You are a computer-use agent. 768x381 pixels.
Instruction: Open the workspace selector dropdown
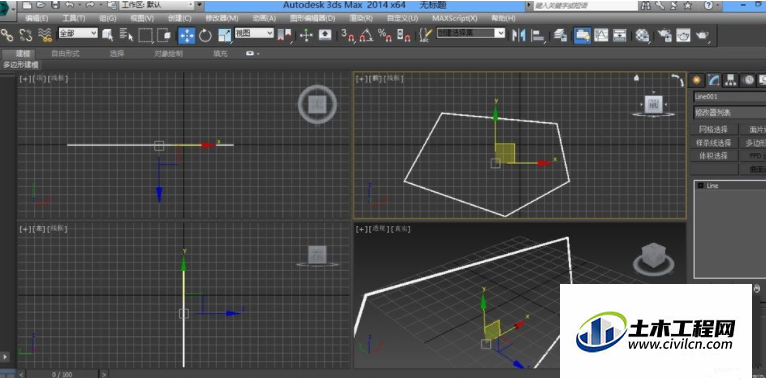(x=157, y=5)
